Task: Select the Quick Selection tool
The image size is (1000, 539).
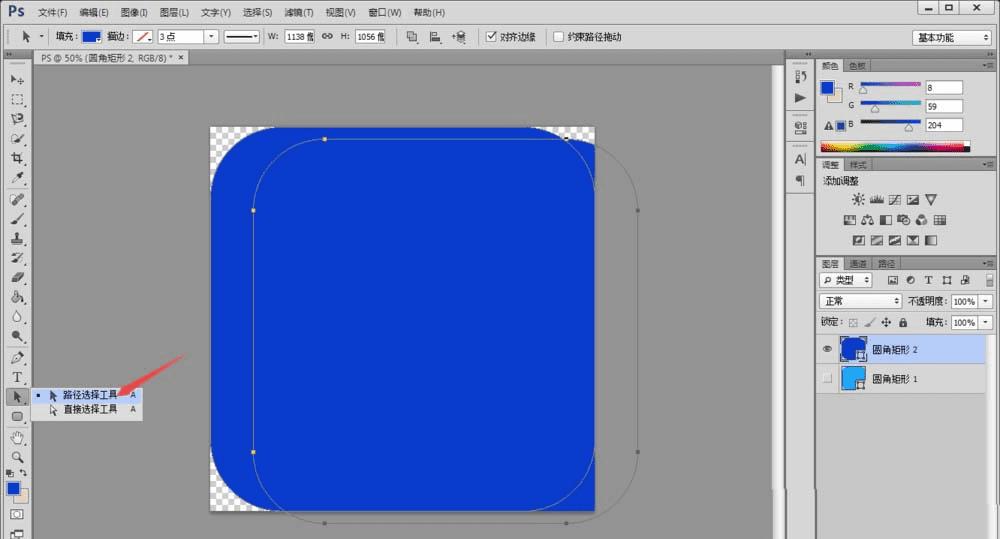Action: click(17, 138)
